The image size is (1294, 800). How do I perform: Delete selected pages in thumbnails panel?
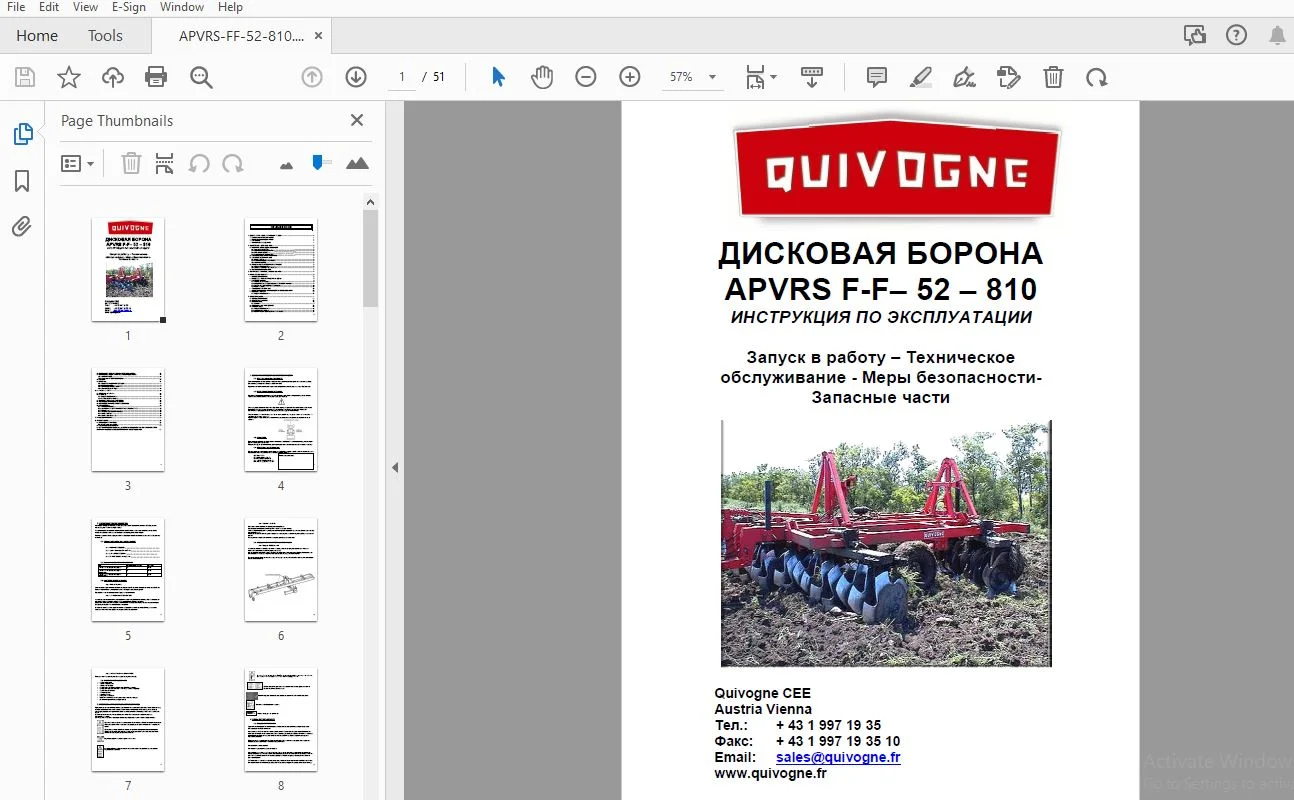(131, 163)
